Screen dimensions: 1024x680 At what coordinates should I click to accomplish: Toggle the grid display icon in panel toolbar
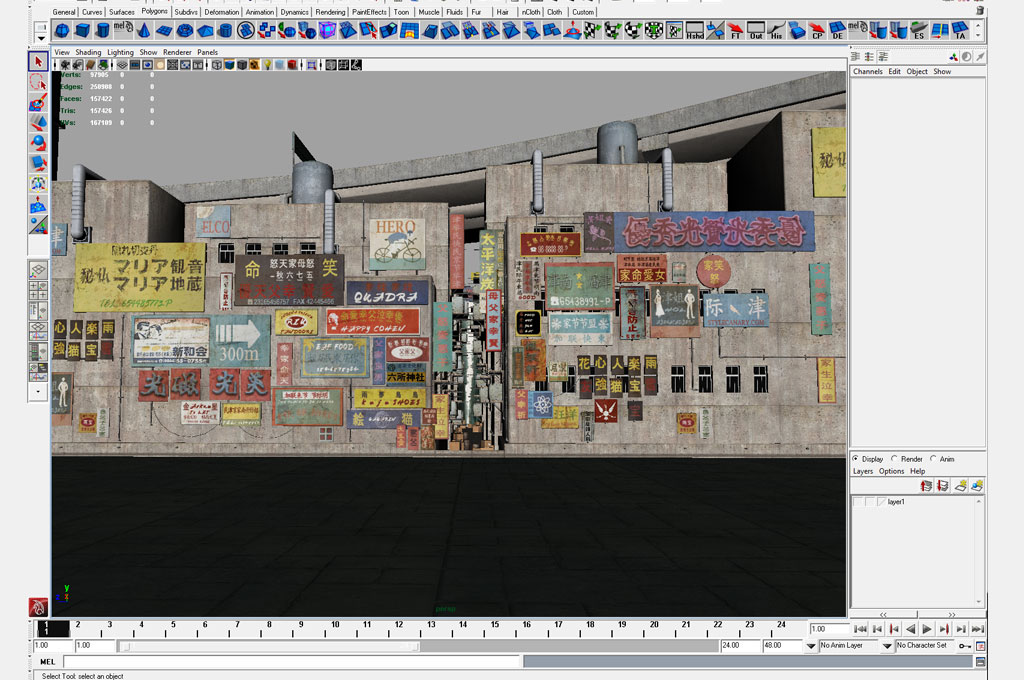pyautogui.click(x=122, y=65)
